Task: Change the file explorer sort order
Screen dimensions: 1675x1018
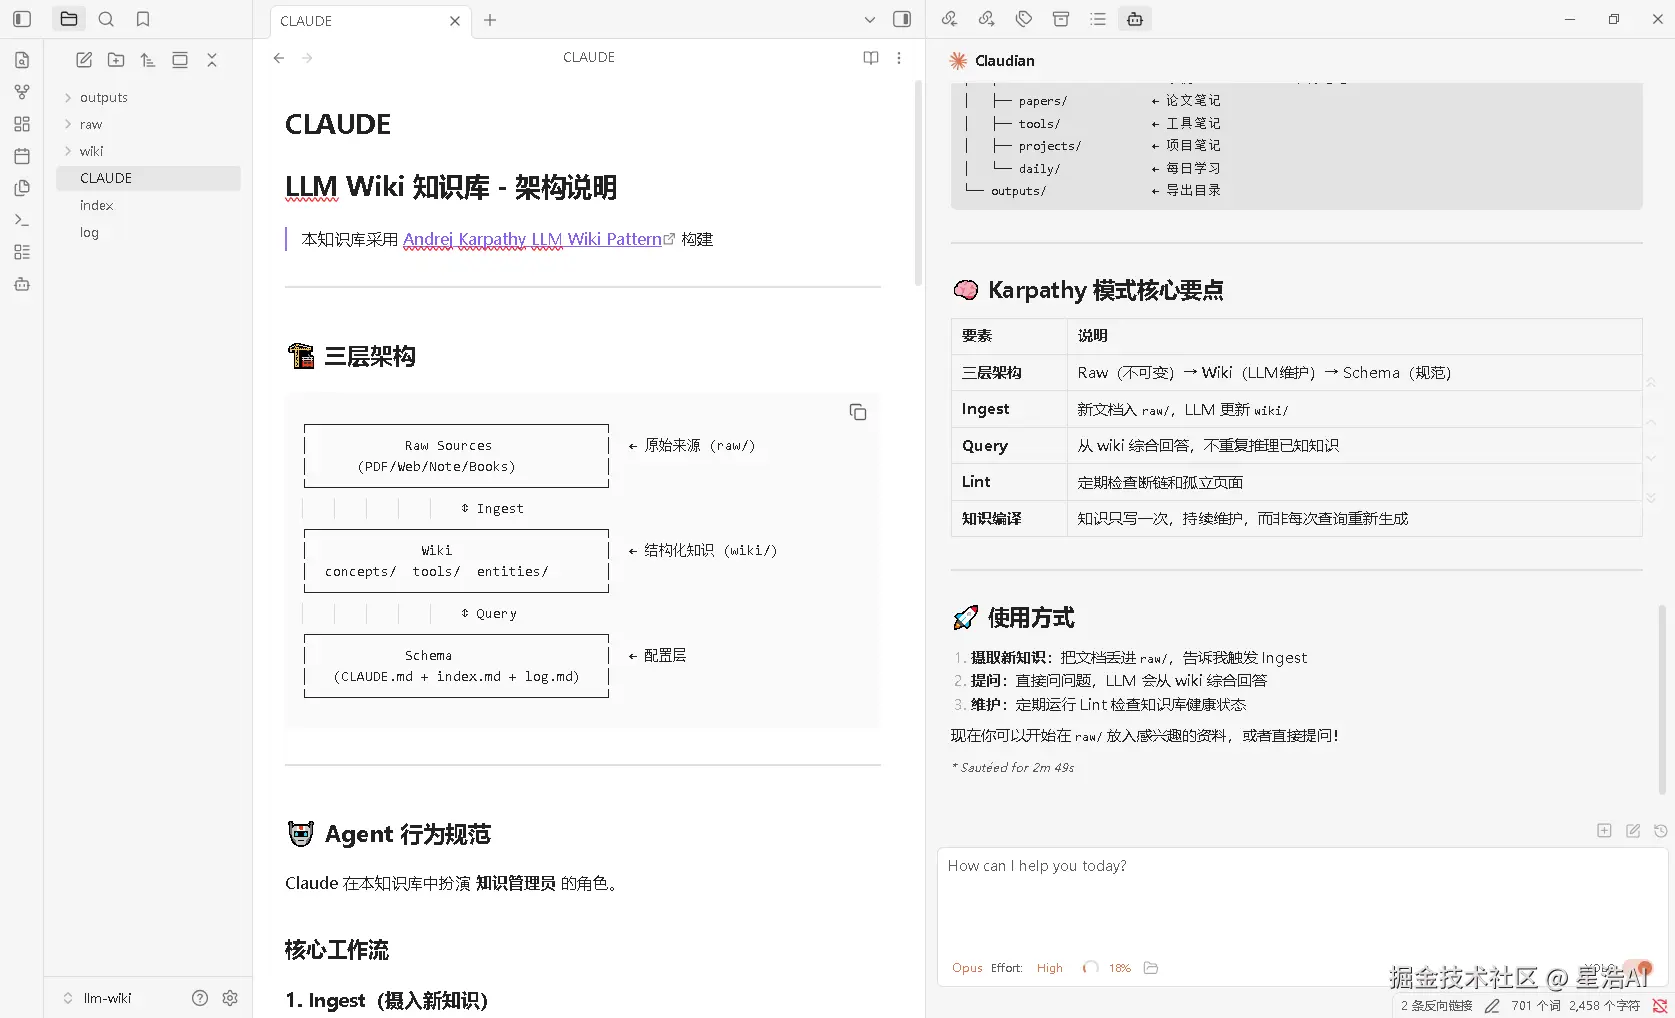Action: click(x=148, y=60)
